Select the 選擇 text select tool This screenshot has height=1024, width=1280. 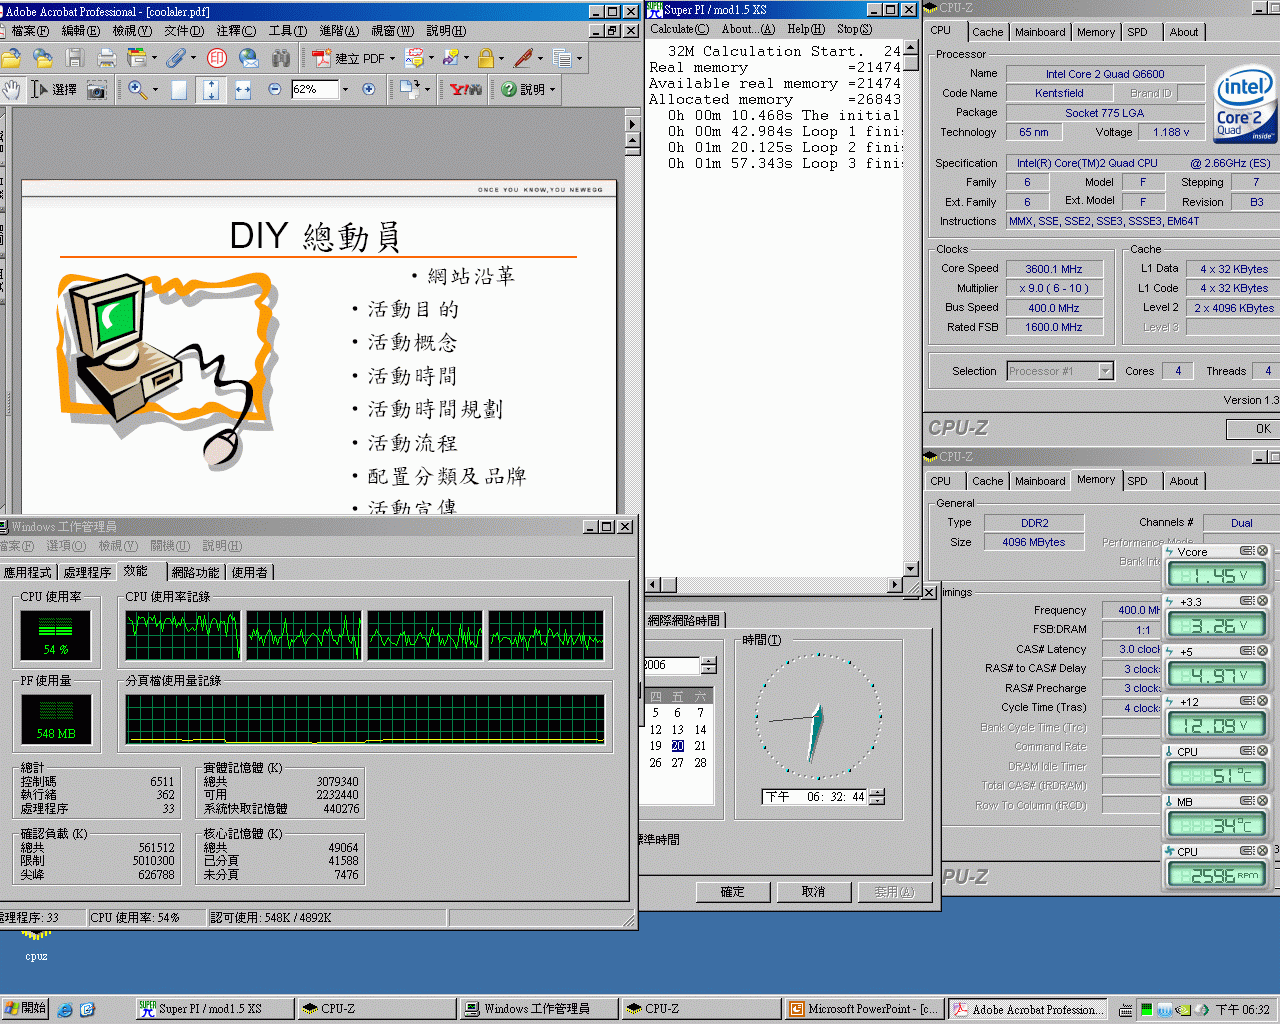[x=54, y=89]
